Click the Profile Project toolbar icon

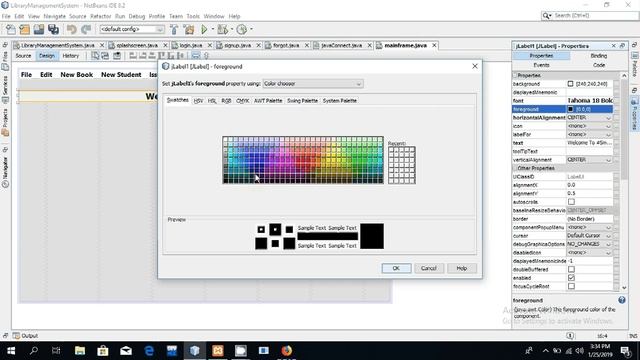[x=242, y=29]
